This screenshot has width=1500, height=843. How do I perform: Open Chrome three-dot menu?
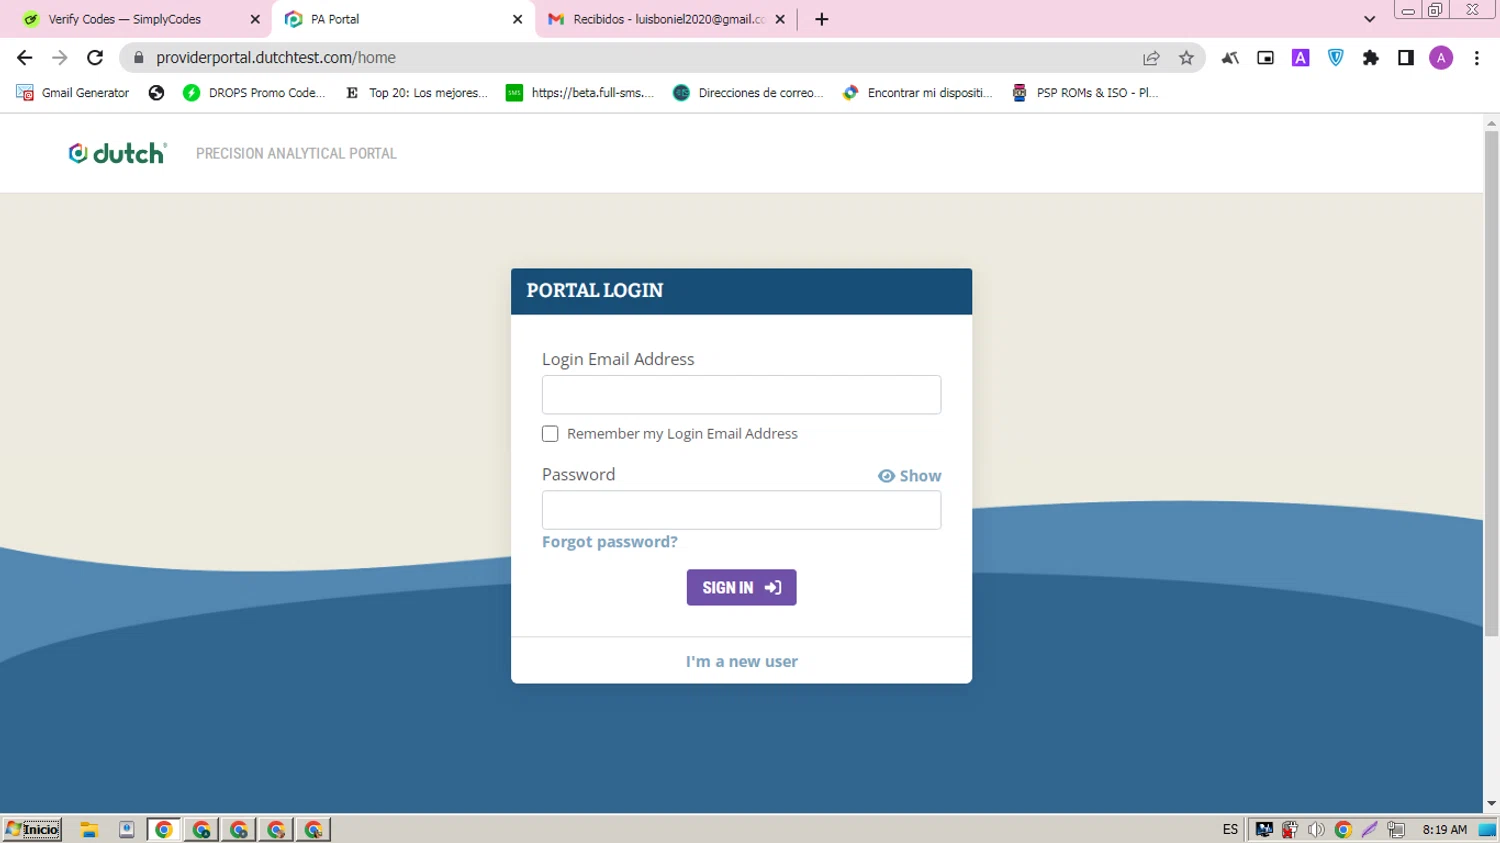coord(1476,58)
